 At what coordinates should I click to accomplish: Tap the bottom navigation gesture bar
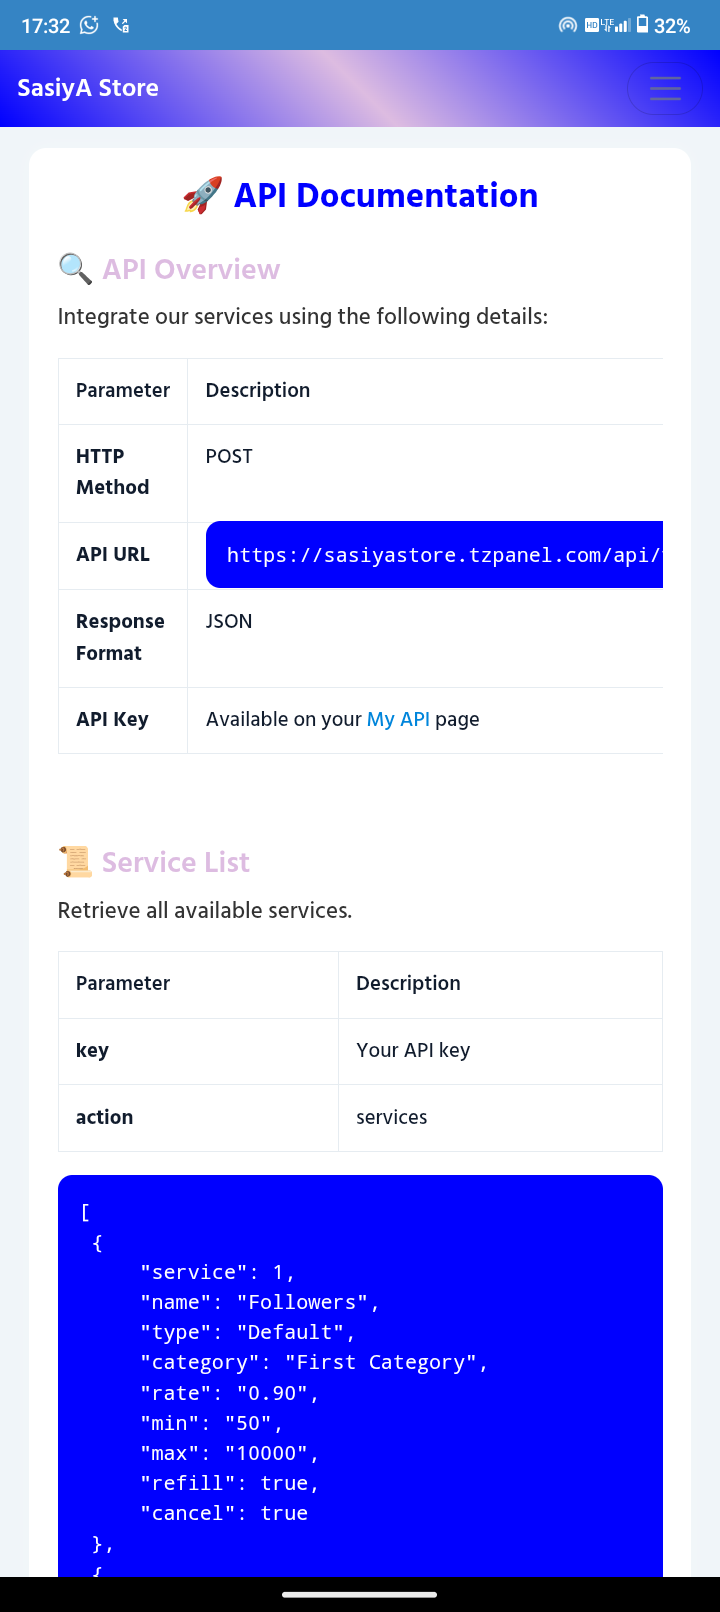pos(360,1594)
